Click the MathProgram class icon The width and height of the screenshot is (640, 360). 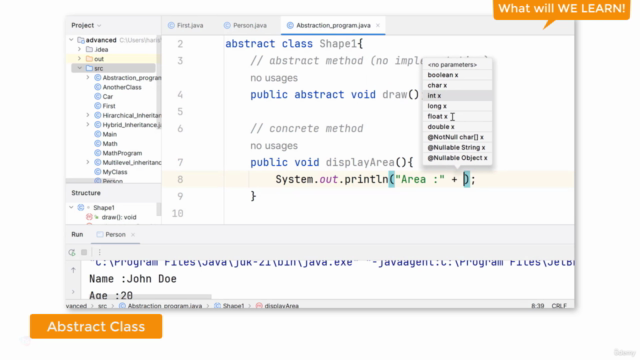98,153
